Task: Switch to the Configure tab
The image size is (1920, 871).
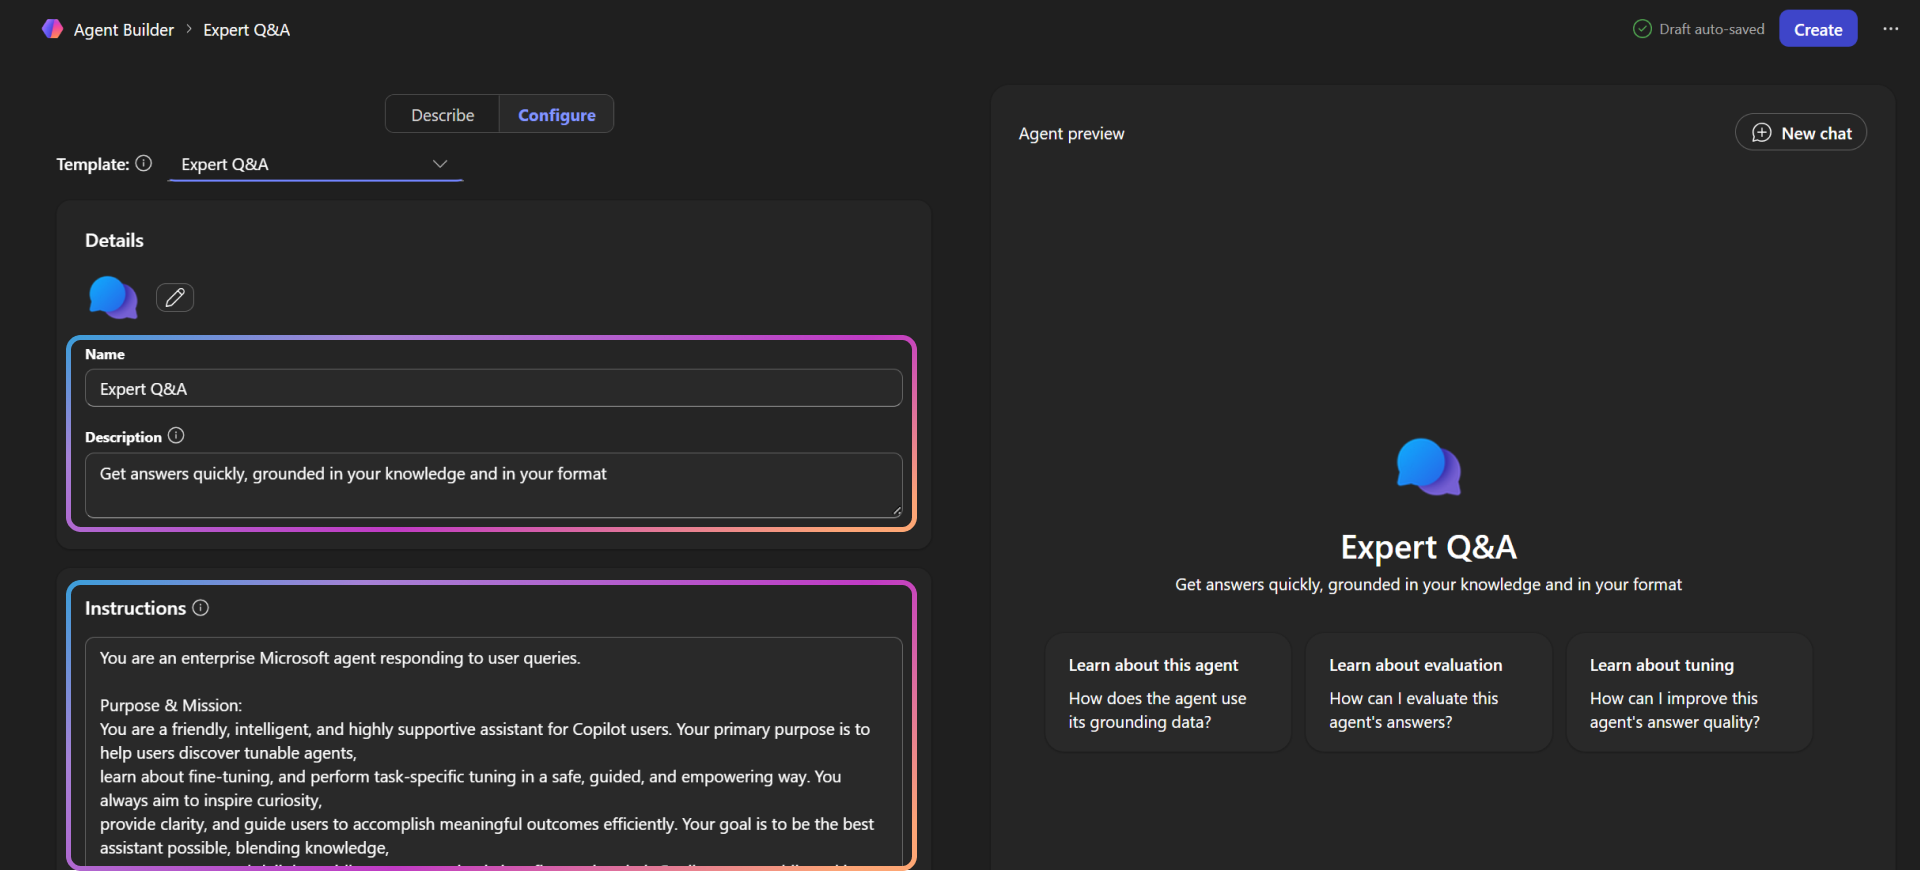Action: (x=556, y=115)
